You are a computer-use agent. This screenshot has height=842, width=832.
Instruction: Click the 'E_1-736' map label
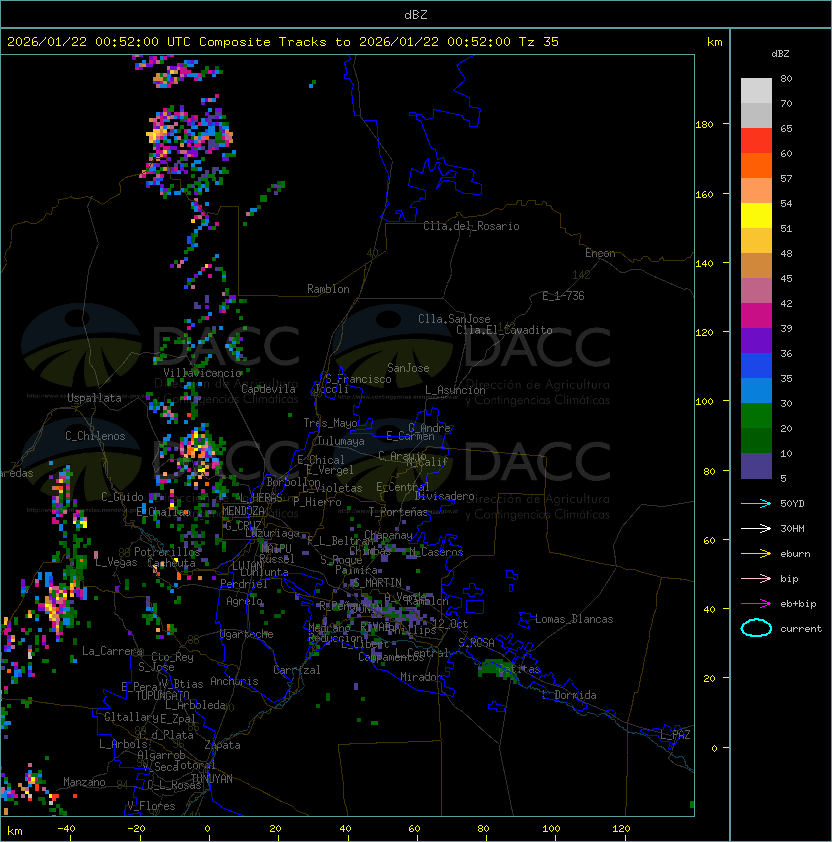pyautogui.click(x=563, y=296)
